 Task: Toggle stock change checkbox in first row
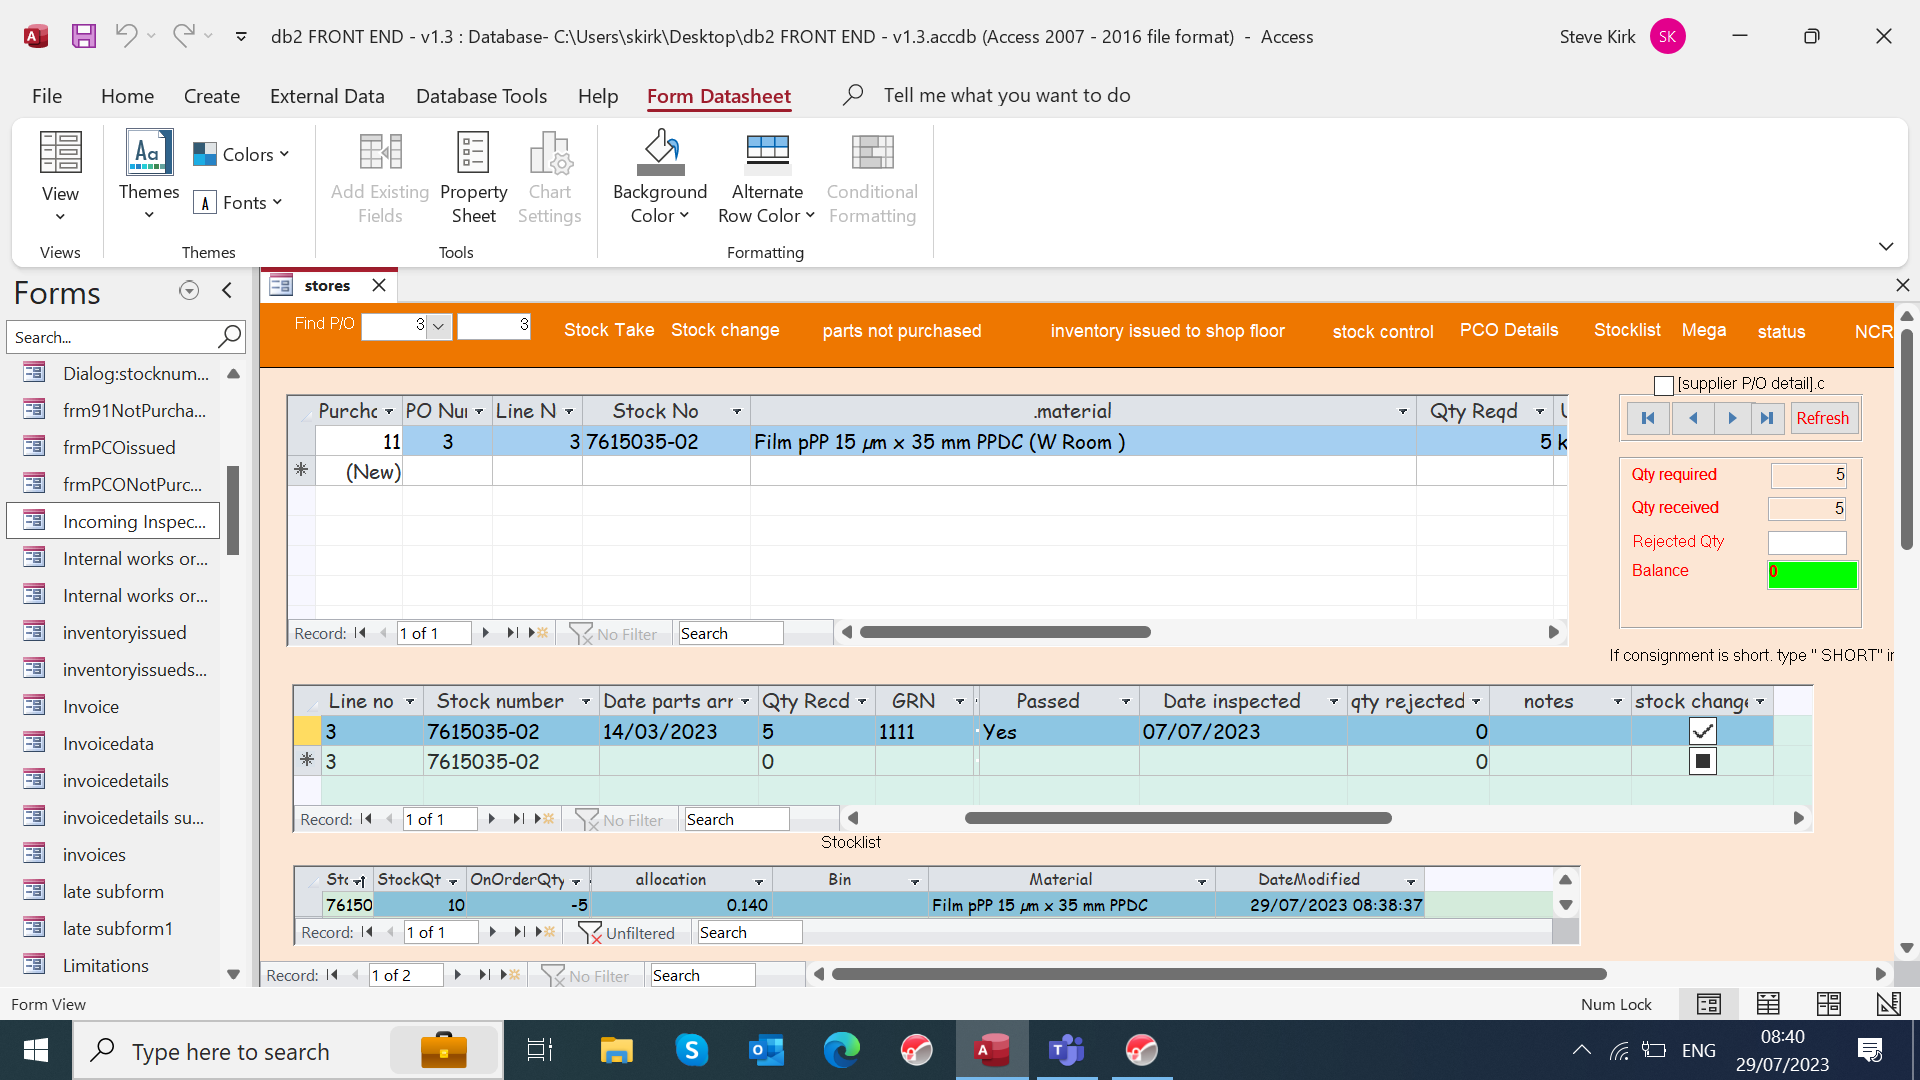point(1703,731)
